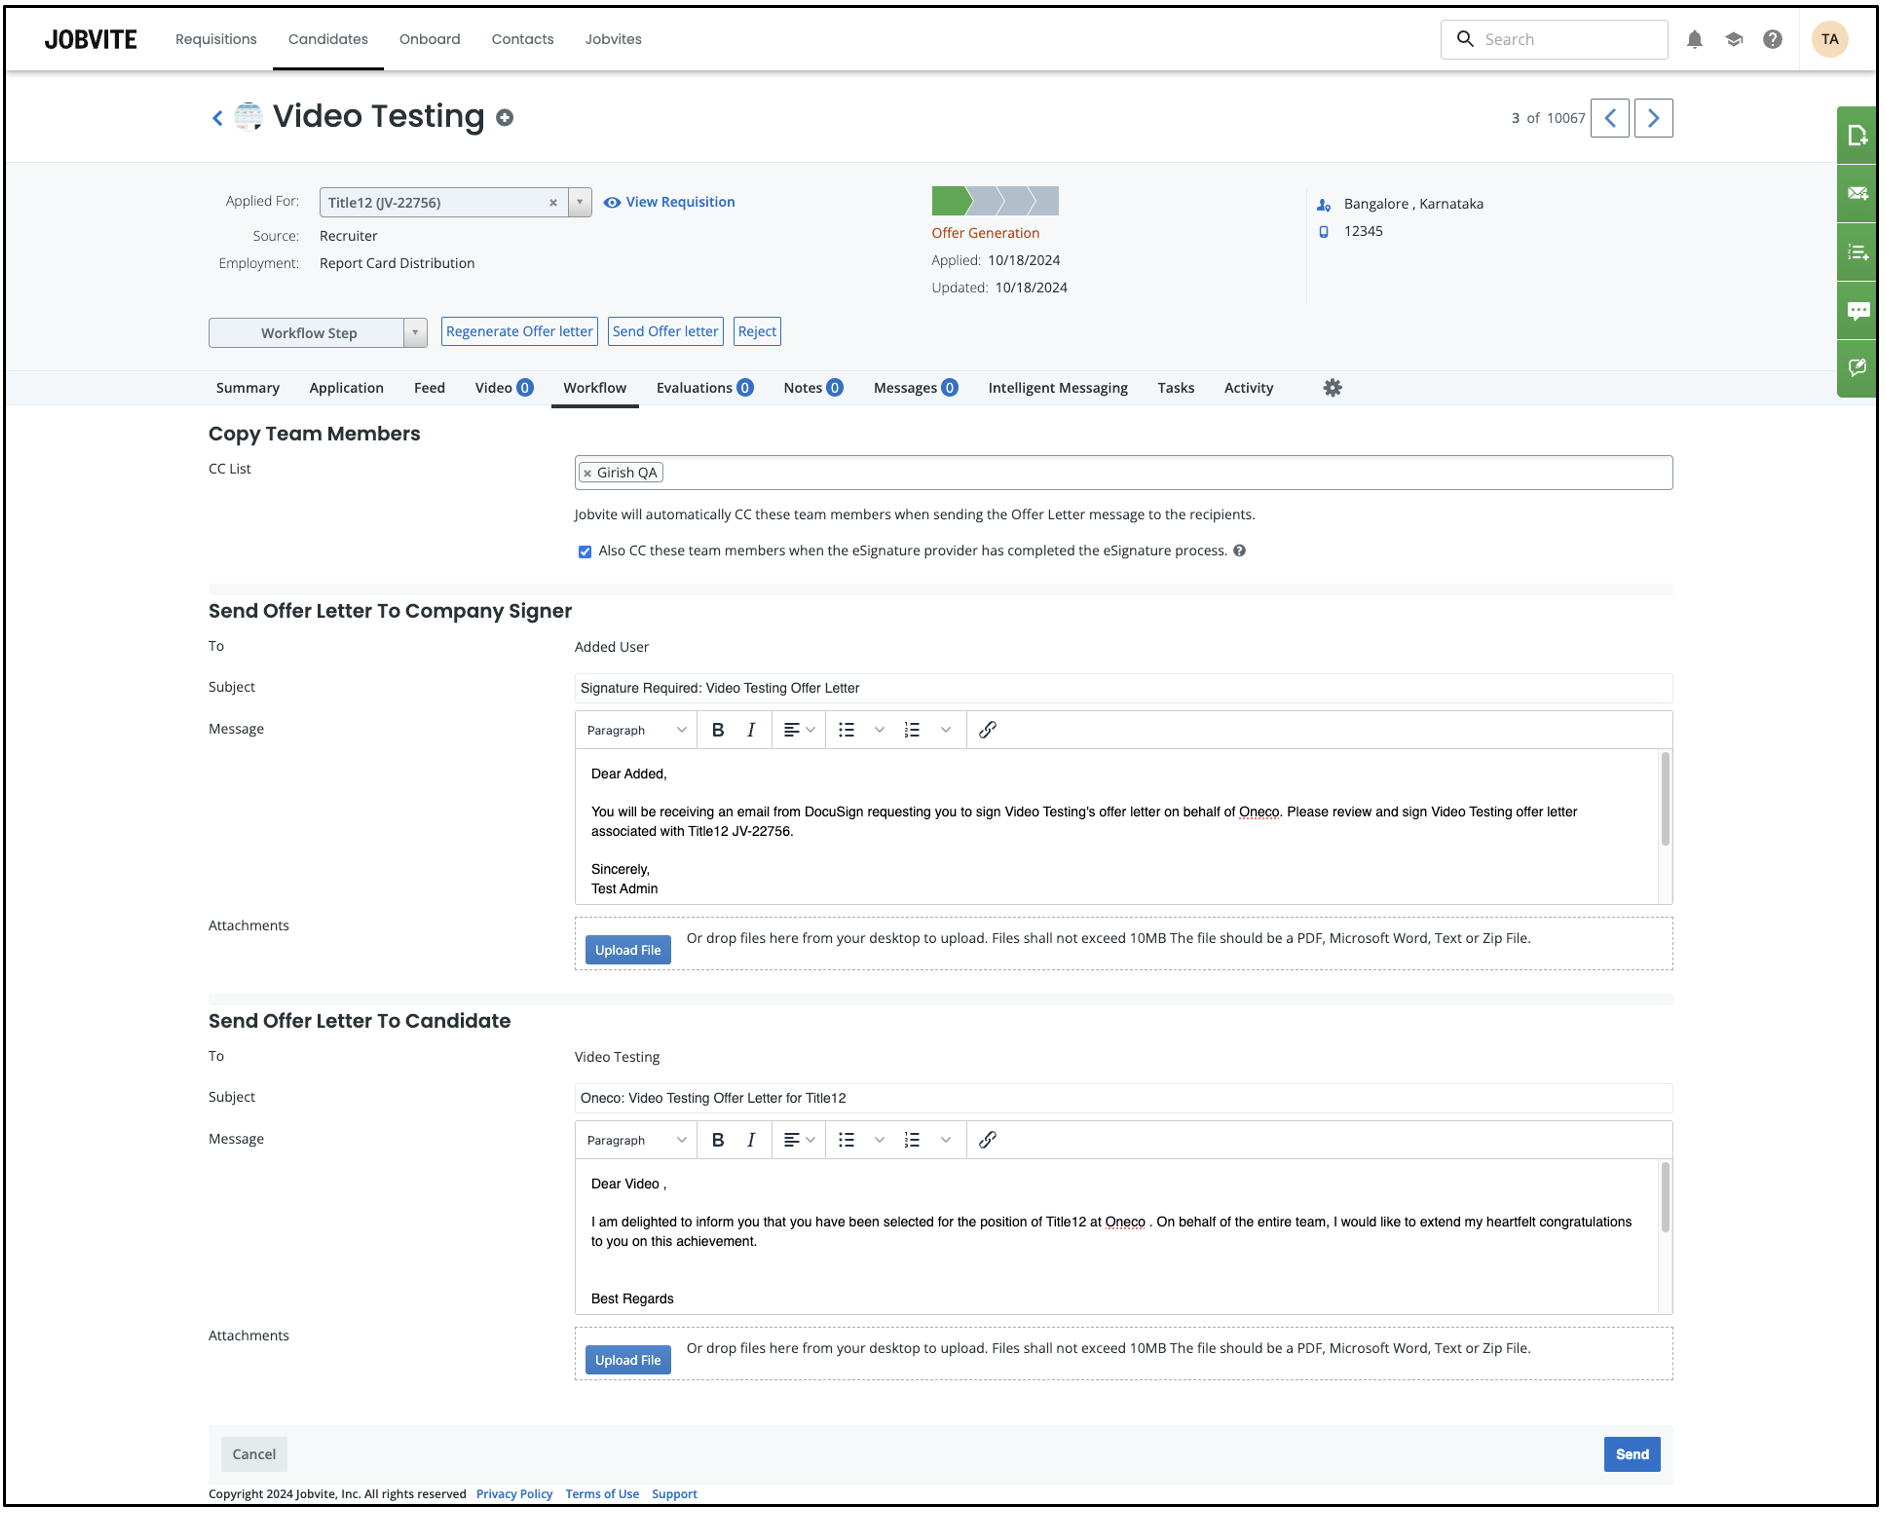Click the settings gear next to Activity tab
Image resolution: width=1886 pixels, height=1514 pixels.
[x=1332, y=388]
